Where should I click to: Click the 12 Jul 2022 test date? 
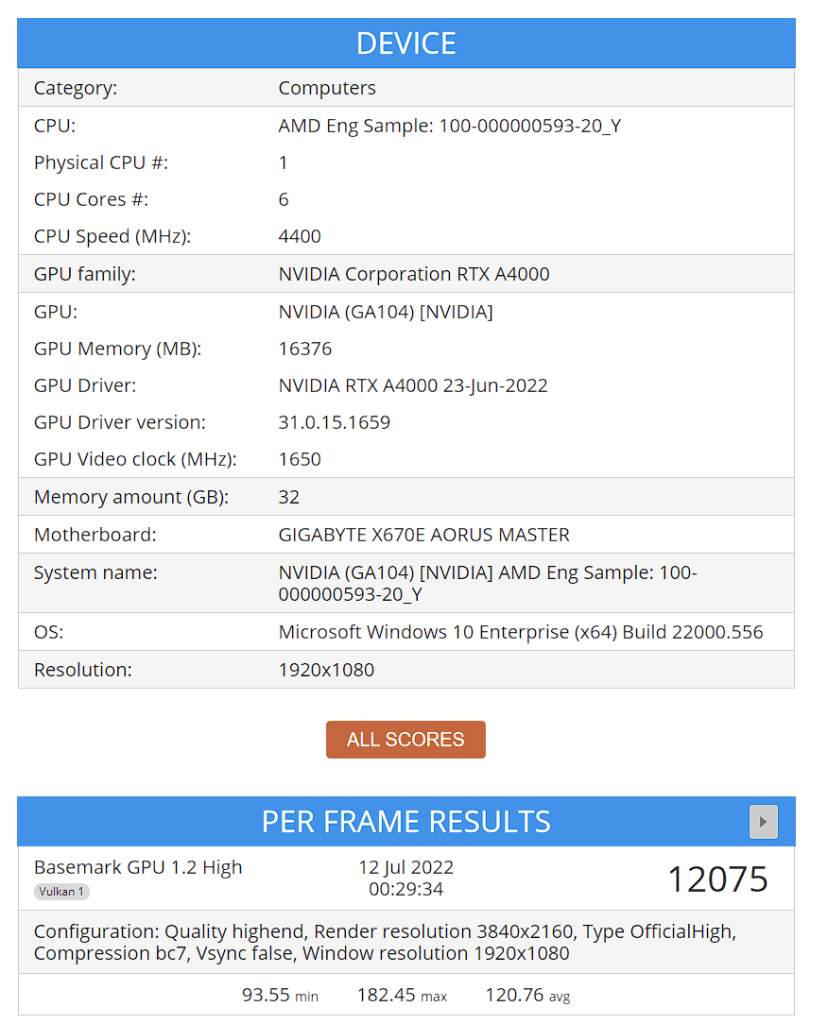pyautogui.click(x=406, y=867)
